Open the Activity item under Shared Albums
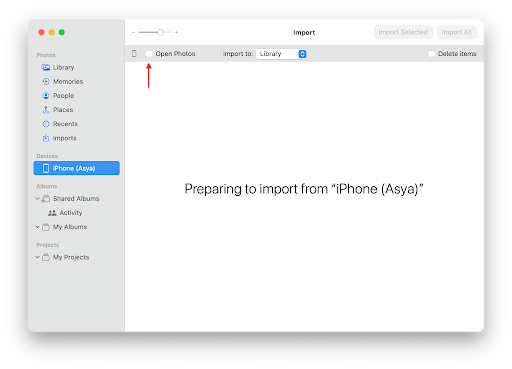The width and height of the screenshot is (512, 369). pos(71,213)
